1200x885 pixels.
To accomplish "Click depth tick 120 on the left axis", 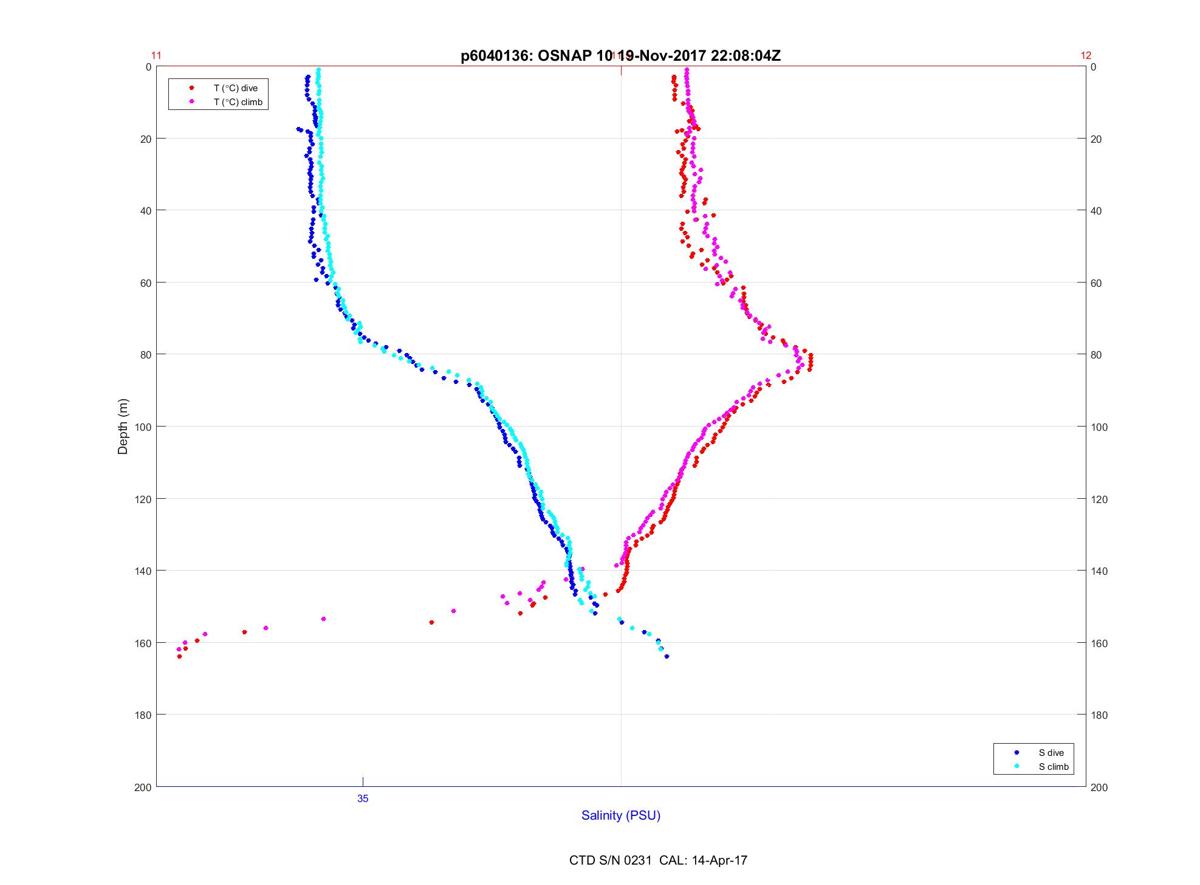I will click(142, 499).
